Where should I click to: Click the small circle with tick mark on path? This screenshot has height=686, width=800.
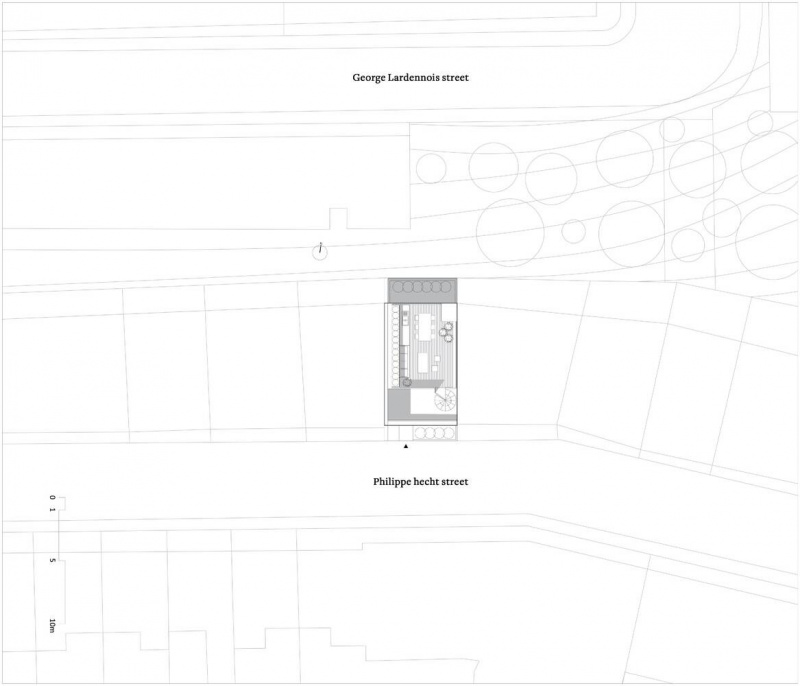click(319, 251)
